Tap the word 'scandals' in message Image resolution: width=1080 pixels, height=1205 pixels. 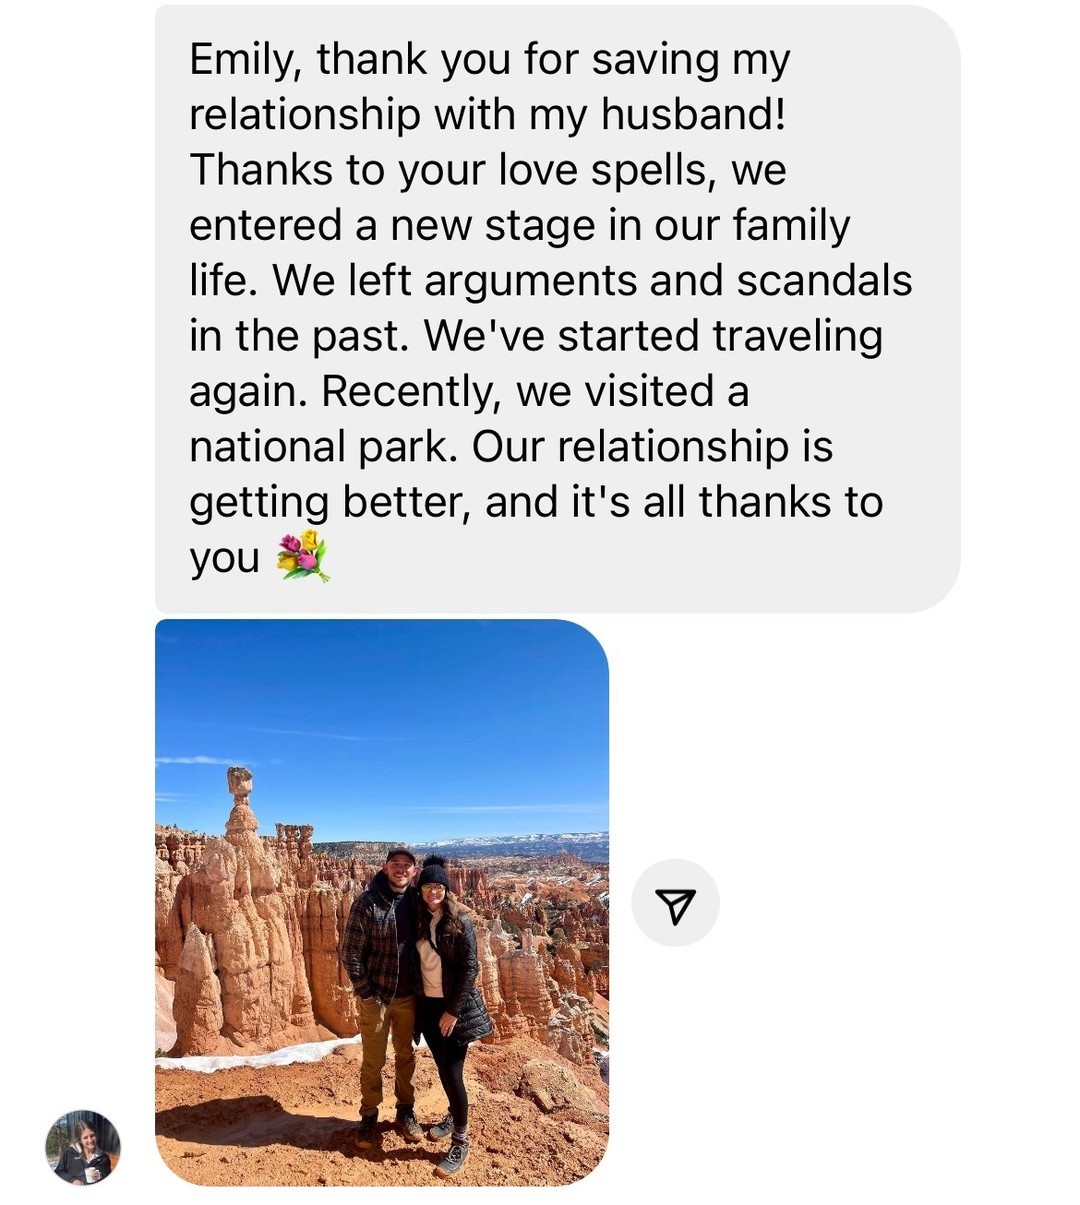click(824, 281)
